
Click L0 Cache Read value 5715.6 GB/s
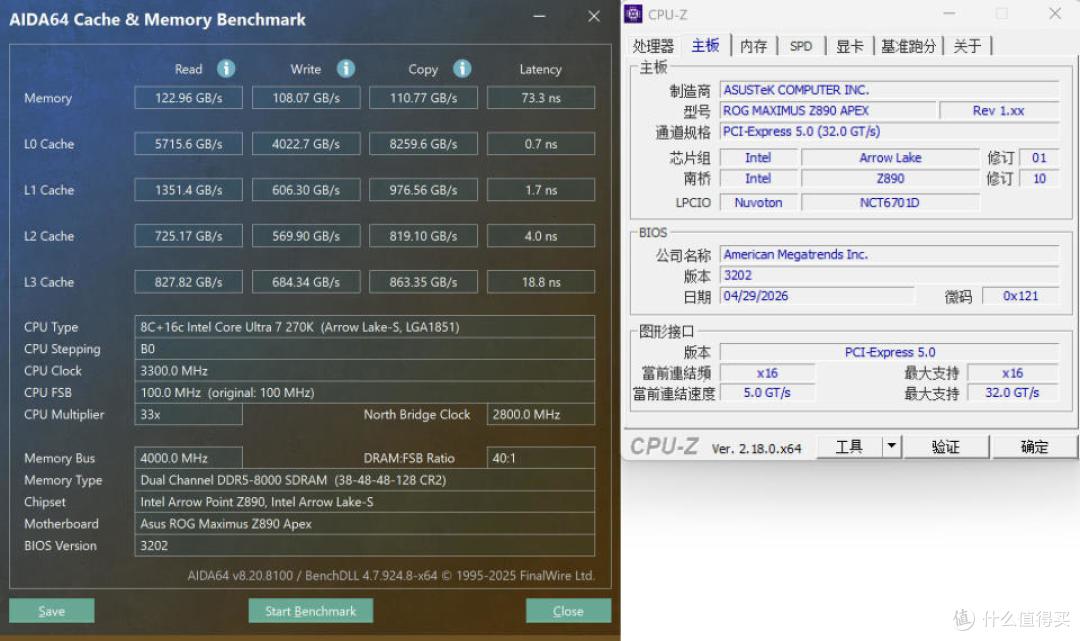point(189,144)
